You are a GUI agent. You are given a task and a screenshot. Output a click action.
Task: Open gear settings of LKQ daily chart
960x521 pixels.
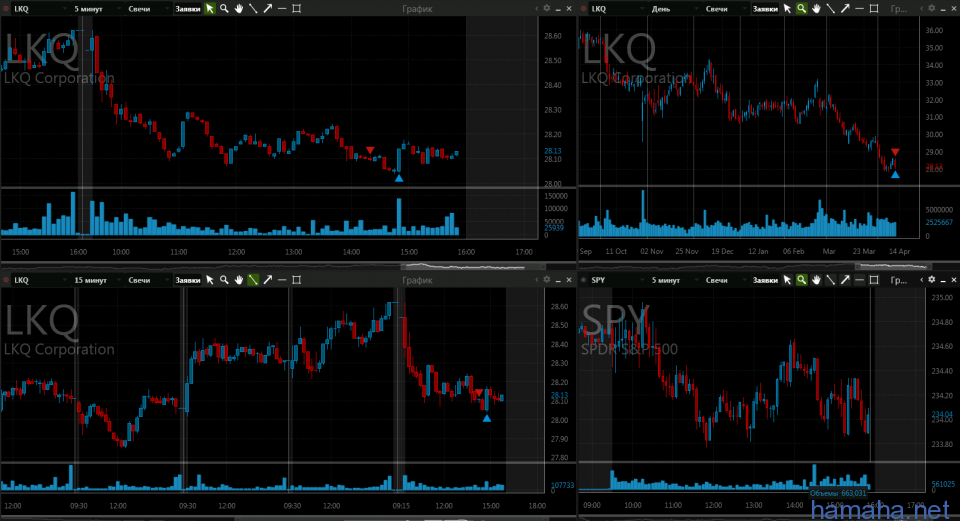pyautogui.click(x=932, y=9)
